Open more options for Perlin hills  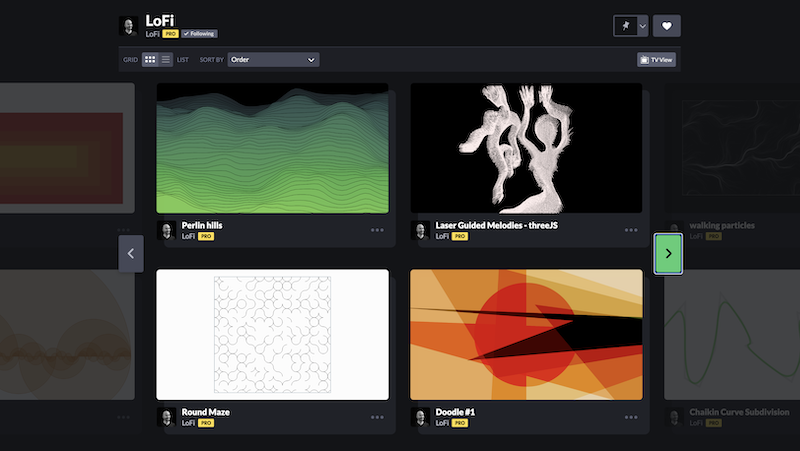tap(377, 230)
